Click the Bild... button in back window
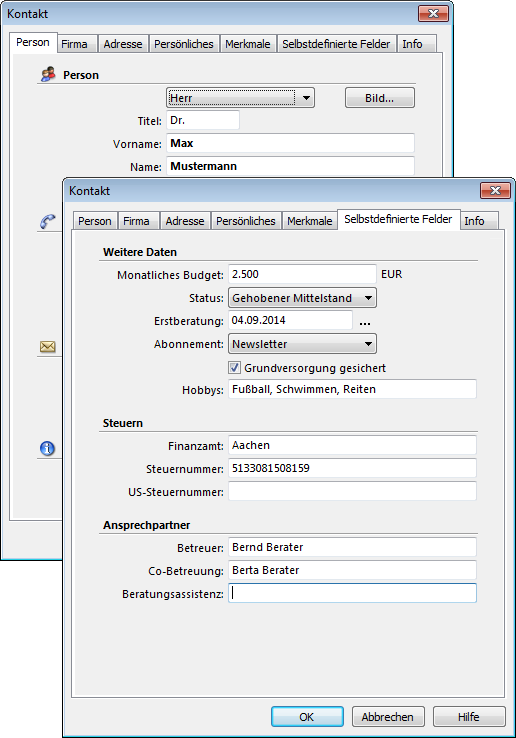 [x=380, y=98]
